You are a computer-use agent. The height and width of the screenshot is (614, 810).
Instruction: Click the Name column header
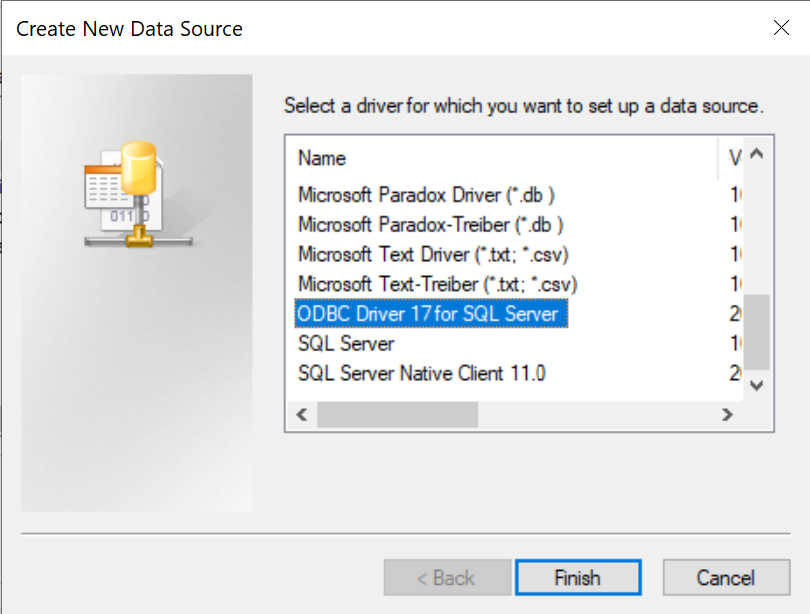502,158
